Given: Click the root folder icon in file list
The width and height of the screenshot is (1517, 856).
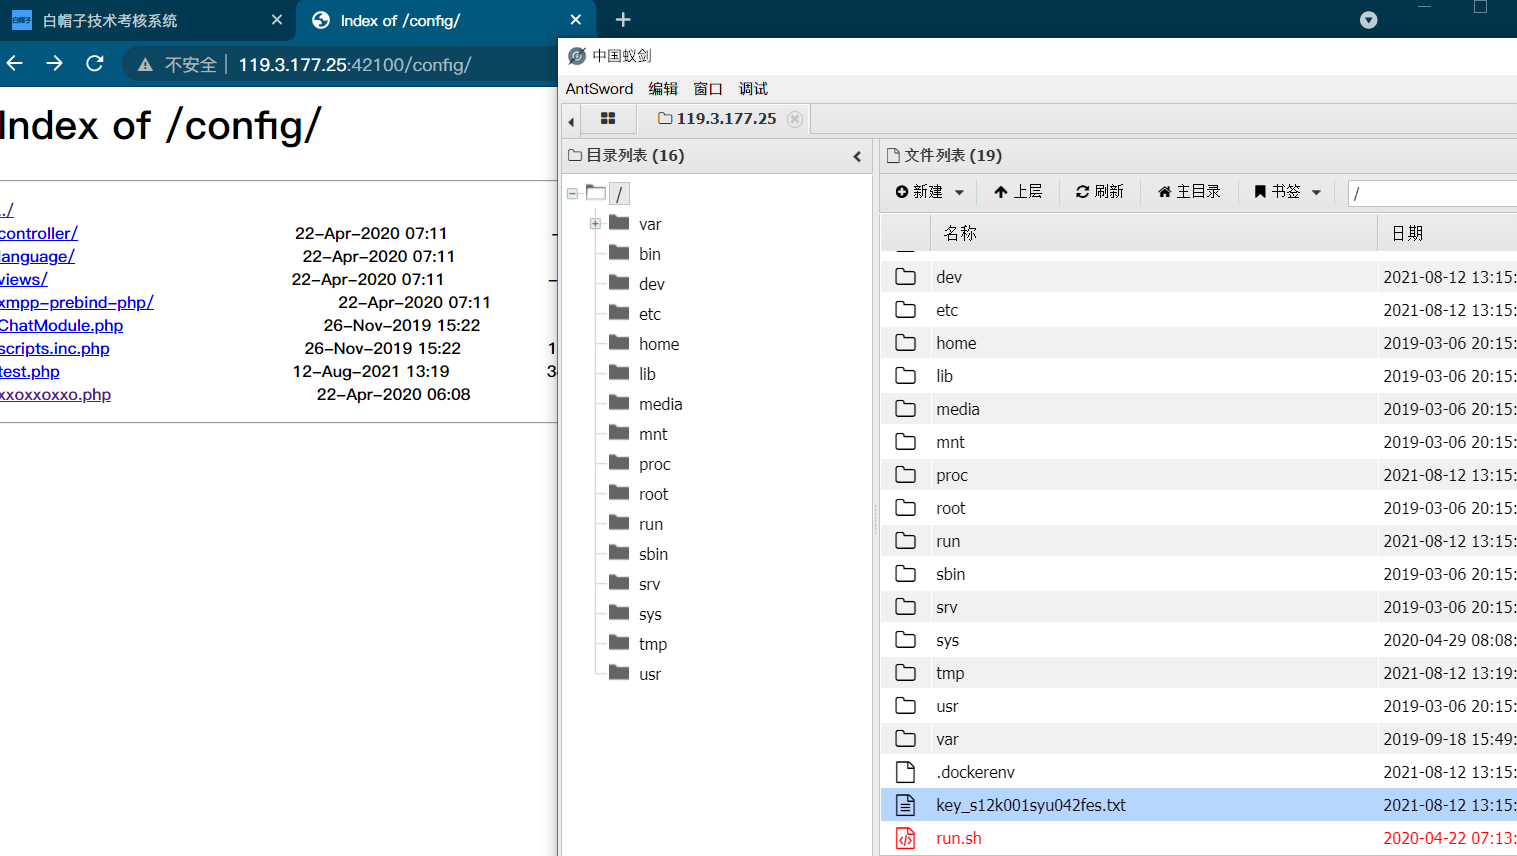Looking at the screenshot, I should [905, 508].
